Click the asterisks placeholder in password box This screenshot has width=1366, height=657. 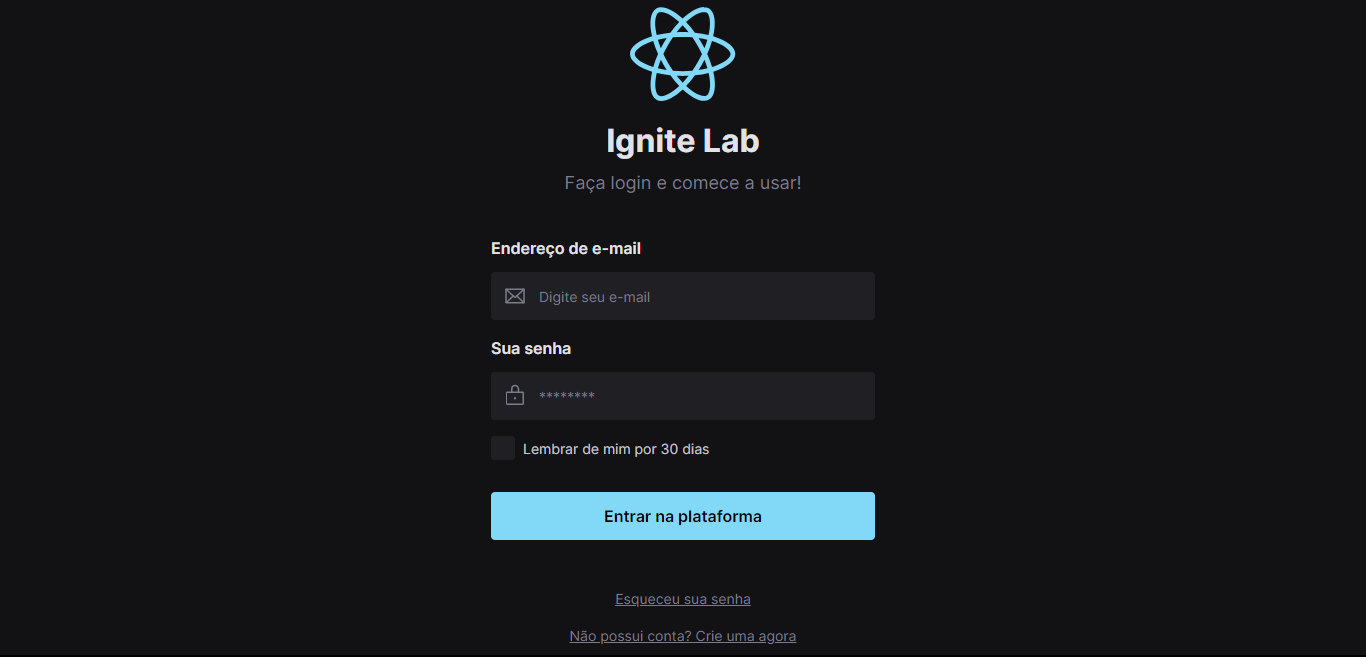[567, 397]
